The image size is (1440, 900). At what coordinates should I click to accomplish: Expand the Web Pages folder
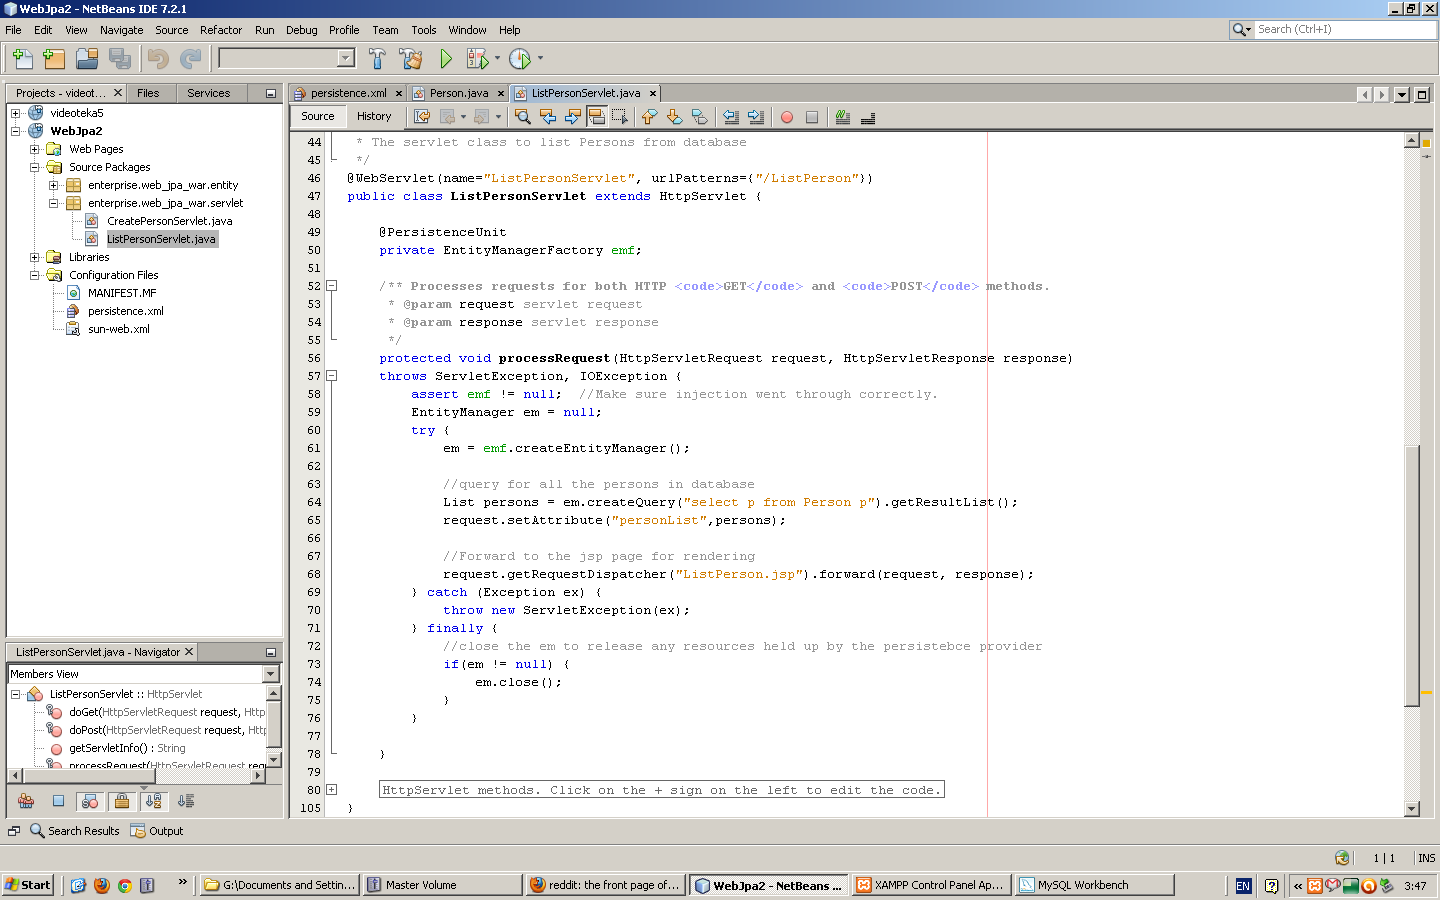click(x=35, y=149)
